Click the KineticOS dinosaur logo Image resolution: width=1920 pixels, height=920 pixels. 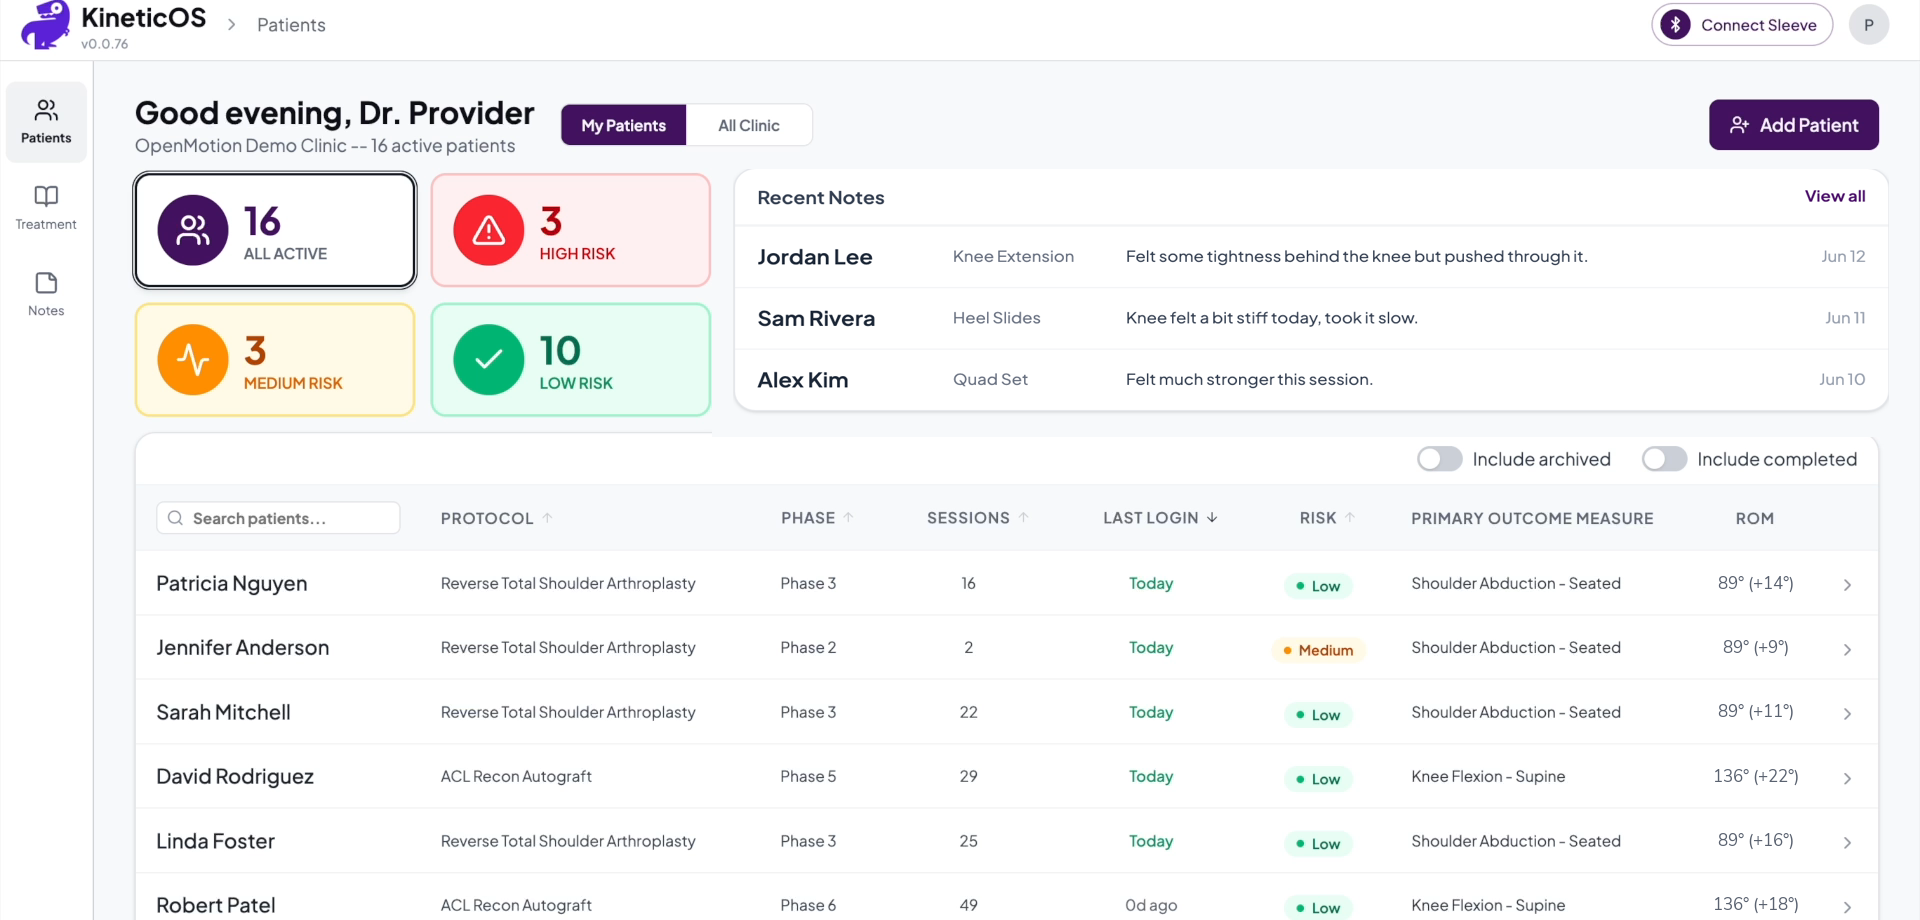pyautogui.click(x=45, y=24)
